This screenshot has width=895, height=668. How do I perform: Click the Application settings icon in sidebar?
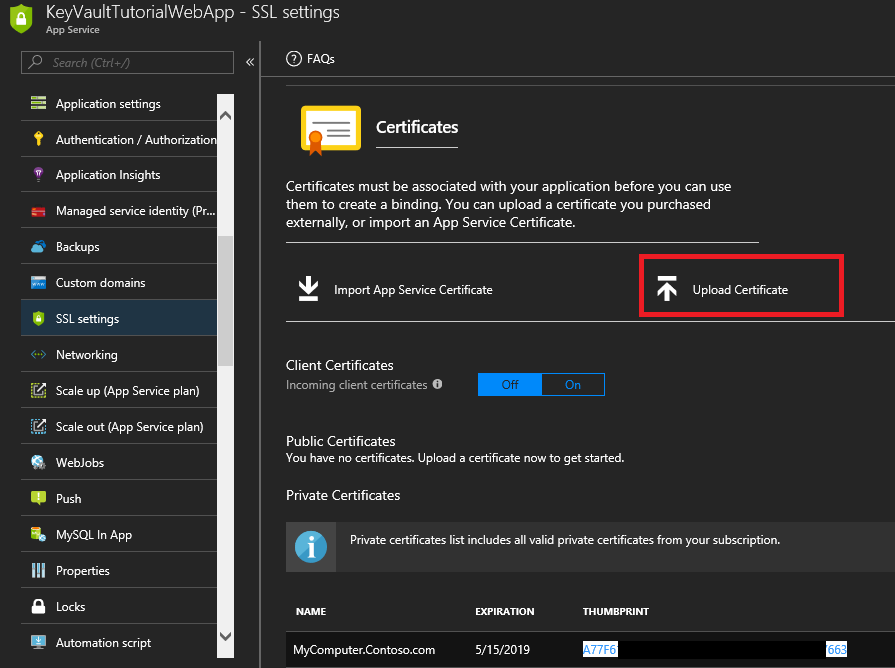click(38, 103)
